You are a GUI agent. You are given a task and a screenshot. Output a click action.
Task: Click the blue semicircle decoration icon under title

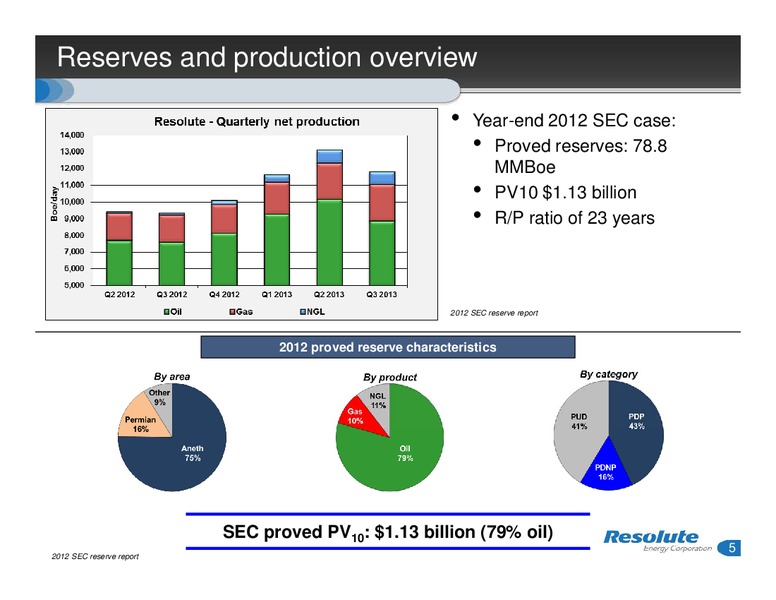54,91
